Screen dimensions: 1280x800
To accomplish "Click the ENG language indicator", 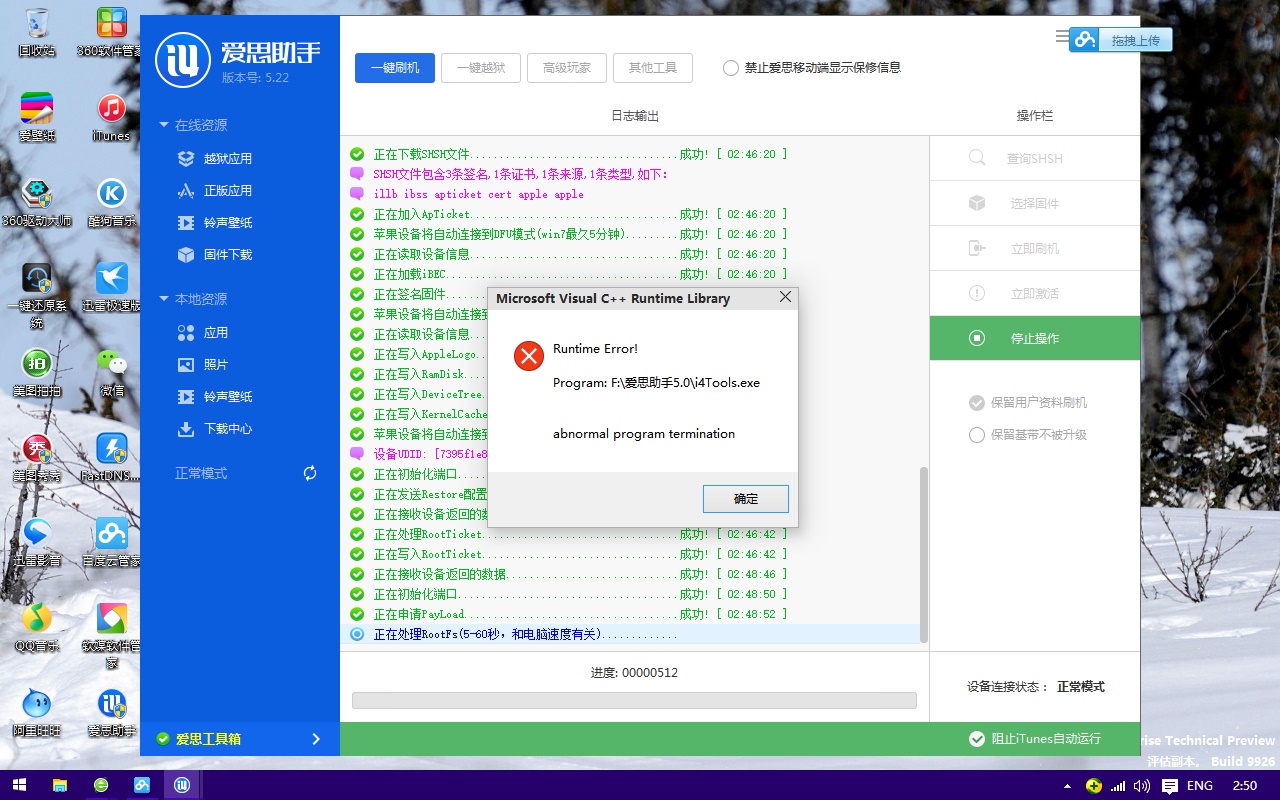I will [1200, 786].
